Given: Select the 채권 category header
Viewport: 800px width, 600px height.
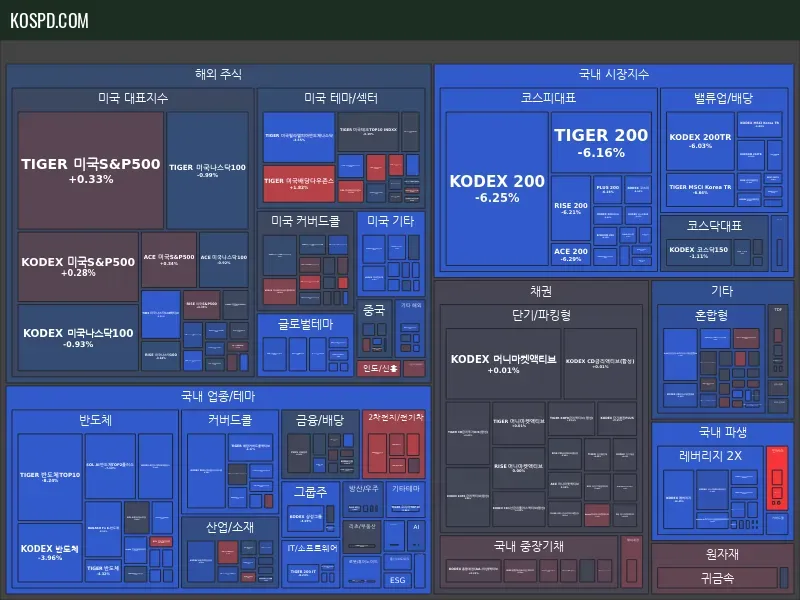Looking at the screenshot, I should [x=541, y=291].
